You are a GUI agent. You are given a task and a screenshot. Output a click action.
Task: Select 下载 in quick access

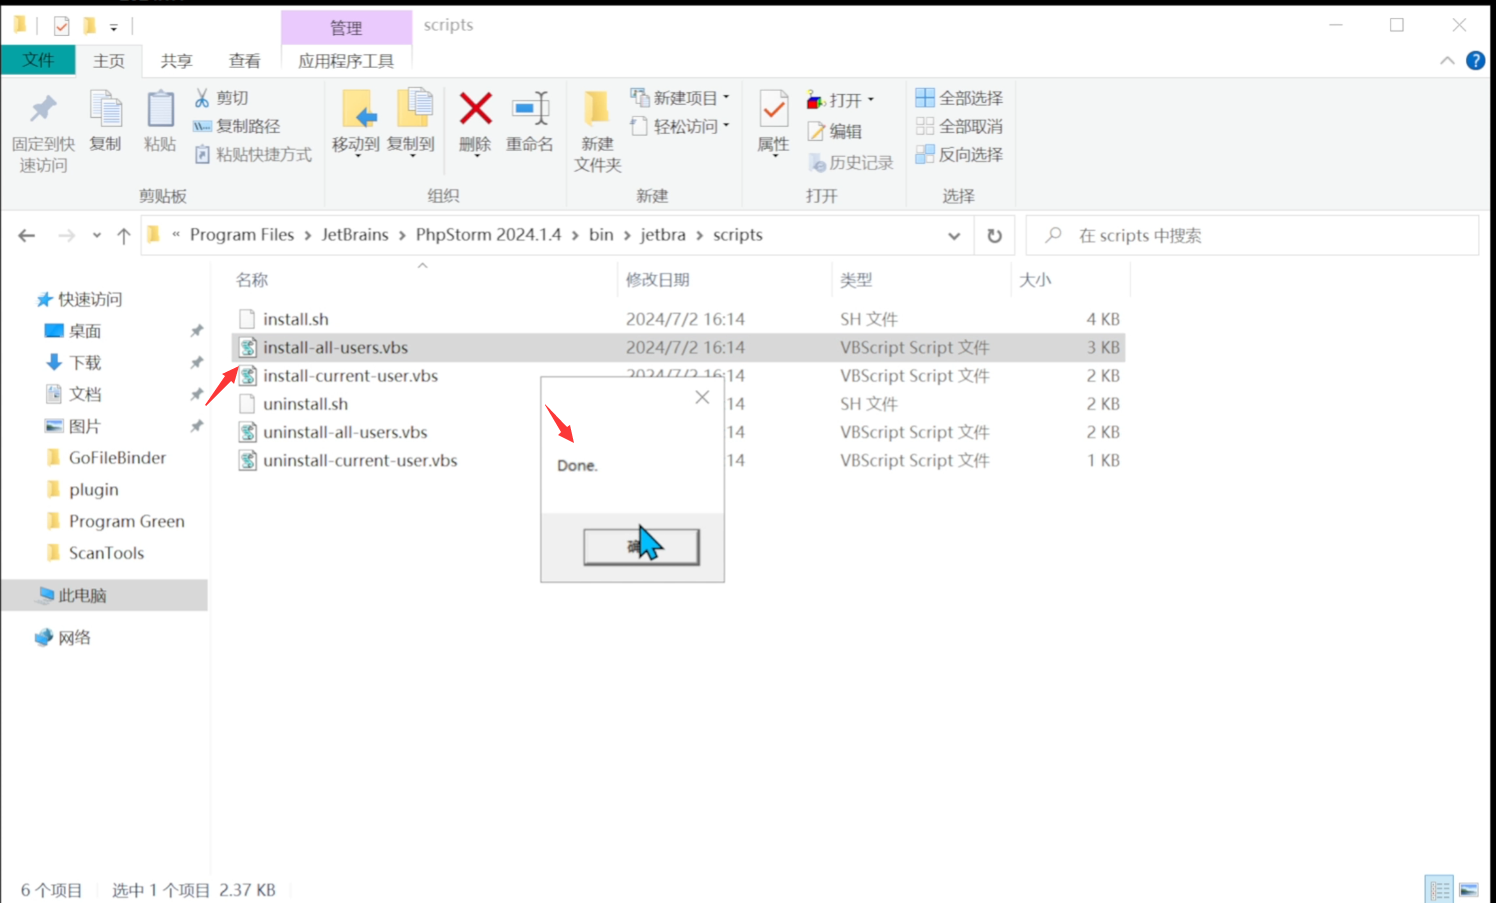coord(85,363)
